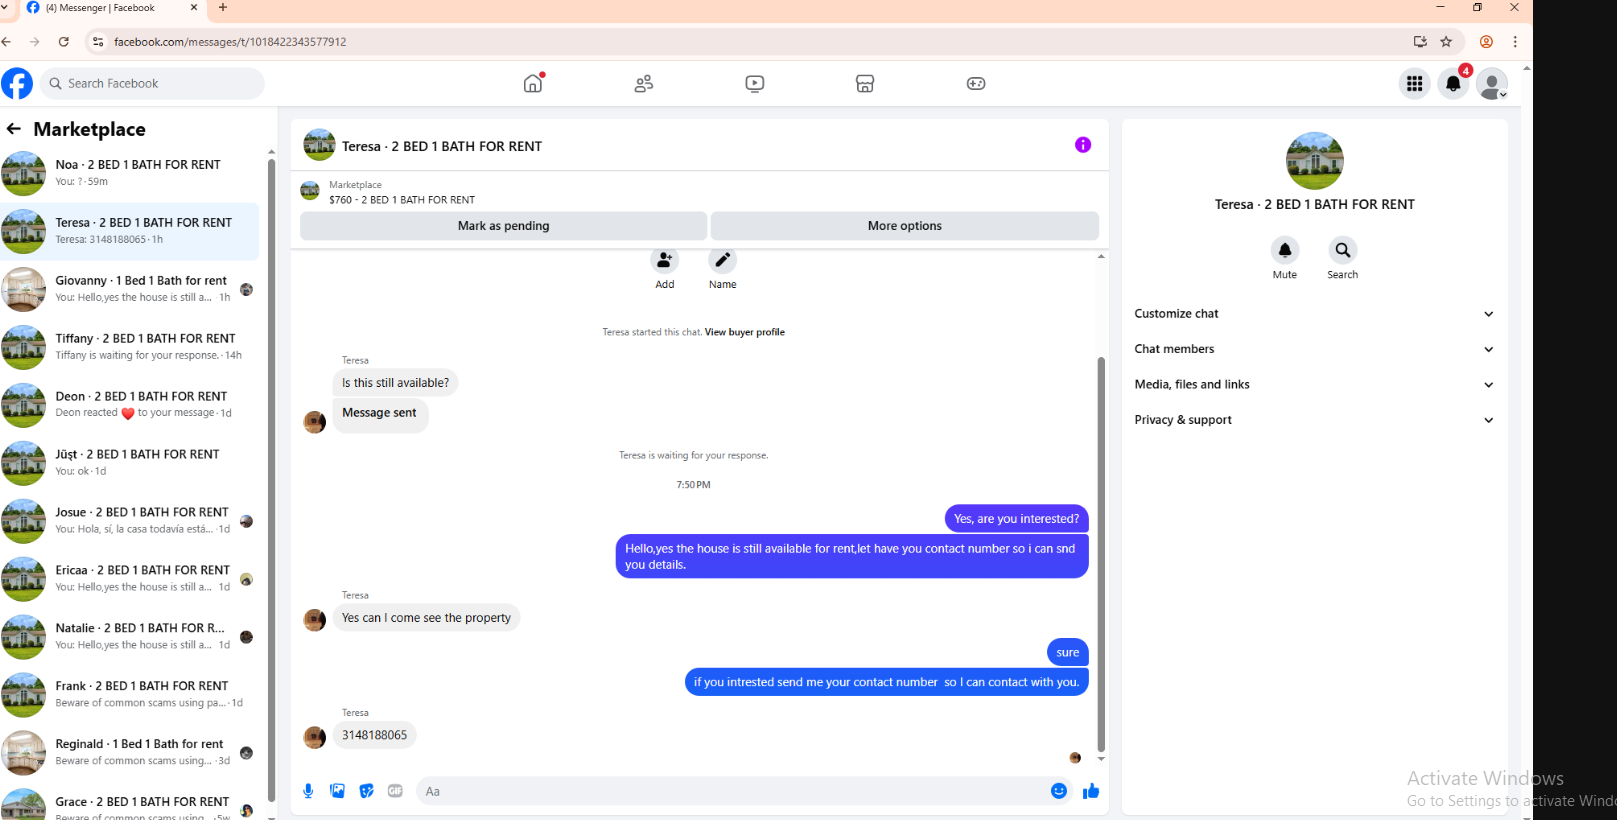Open the Facebook menu grid icon
The image size is (1617, 820).
1414,84
